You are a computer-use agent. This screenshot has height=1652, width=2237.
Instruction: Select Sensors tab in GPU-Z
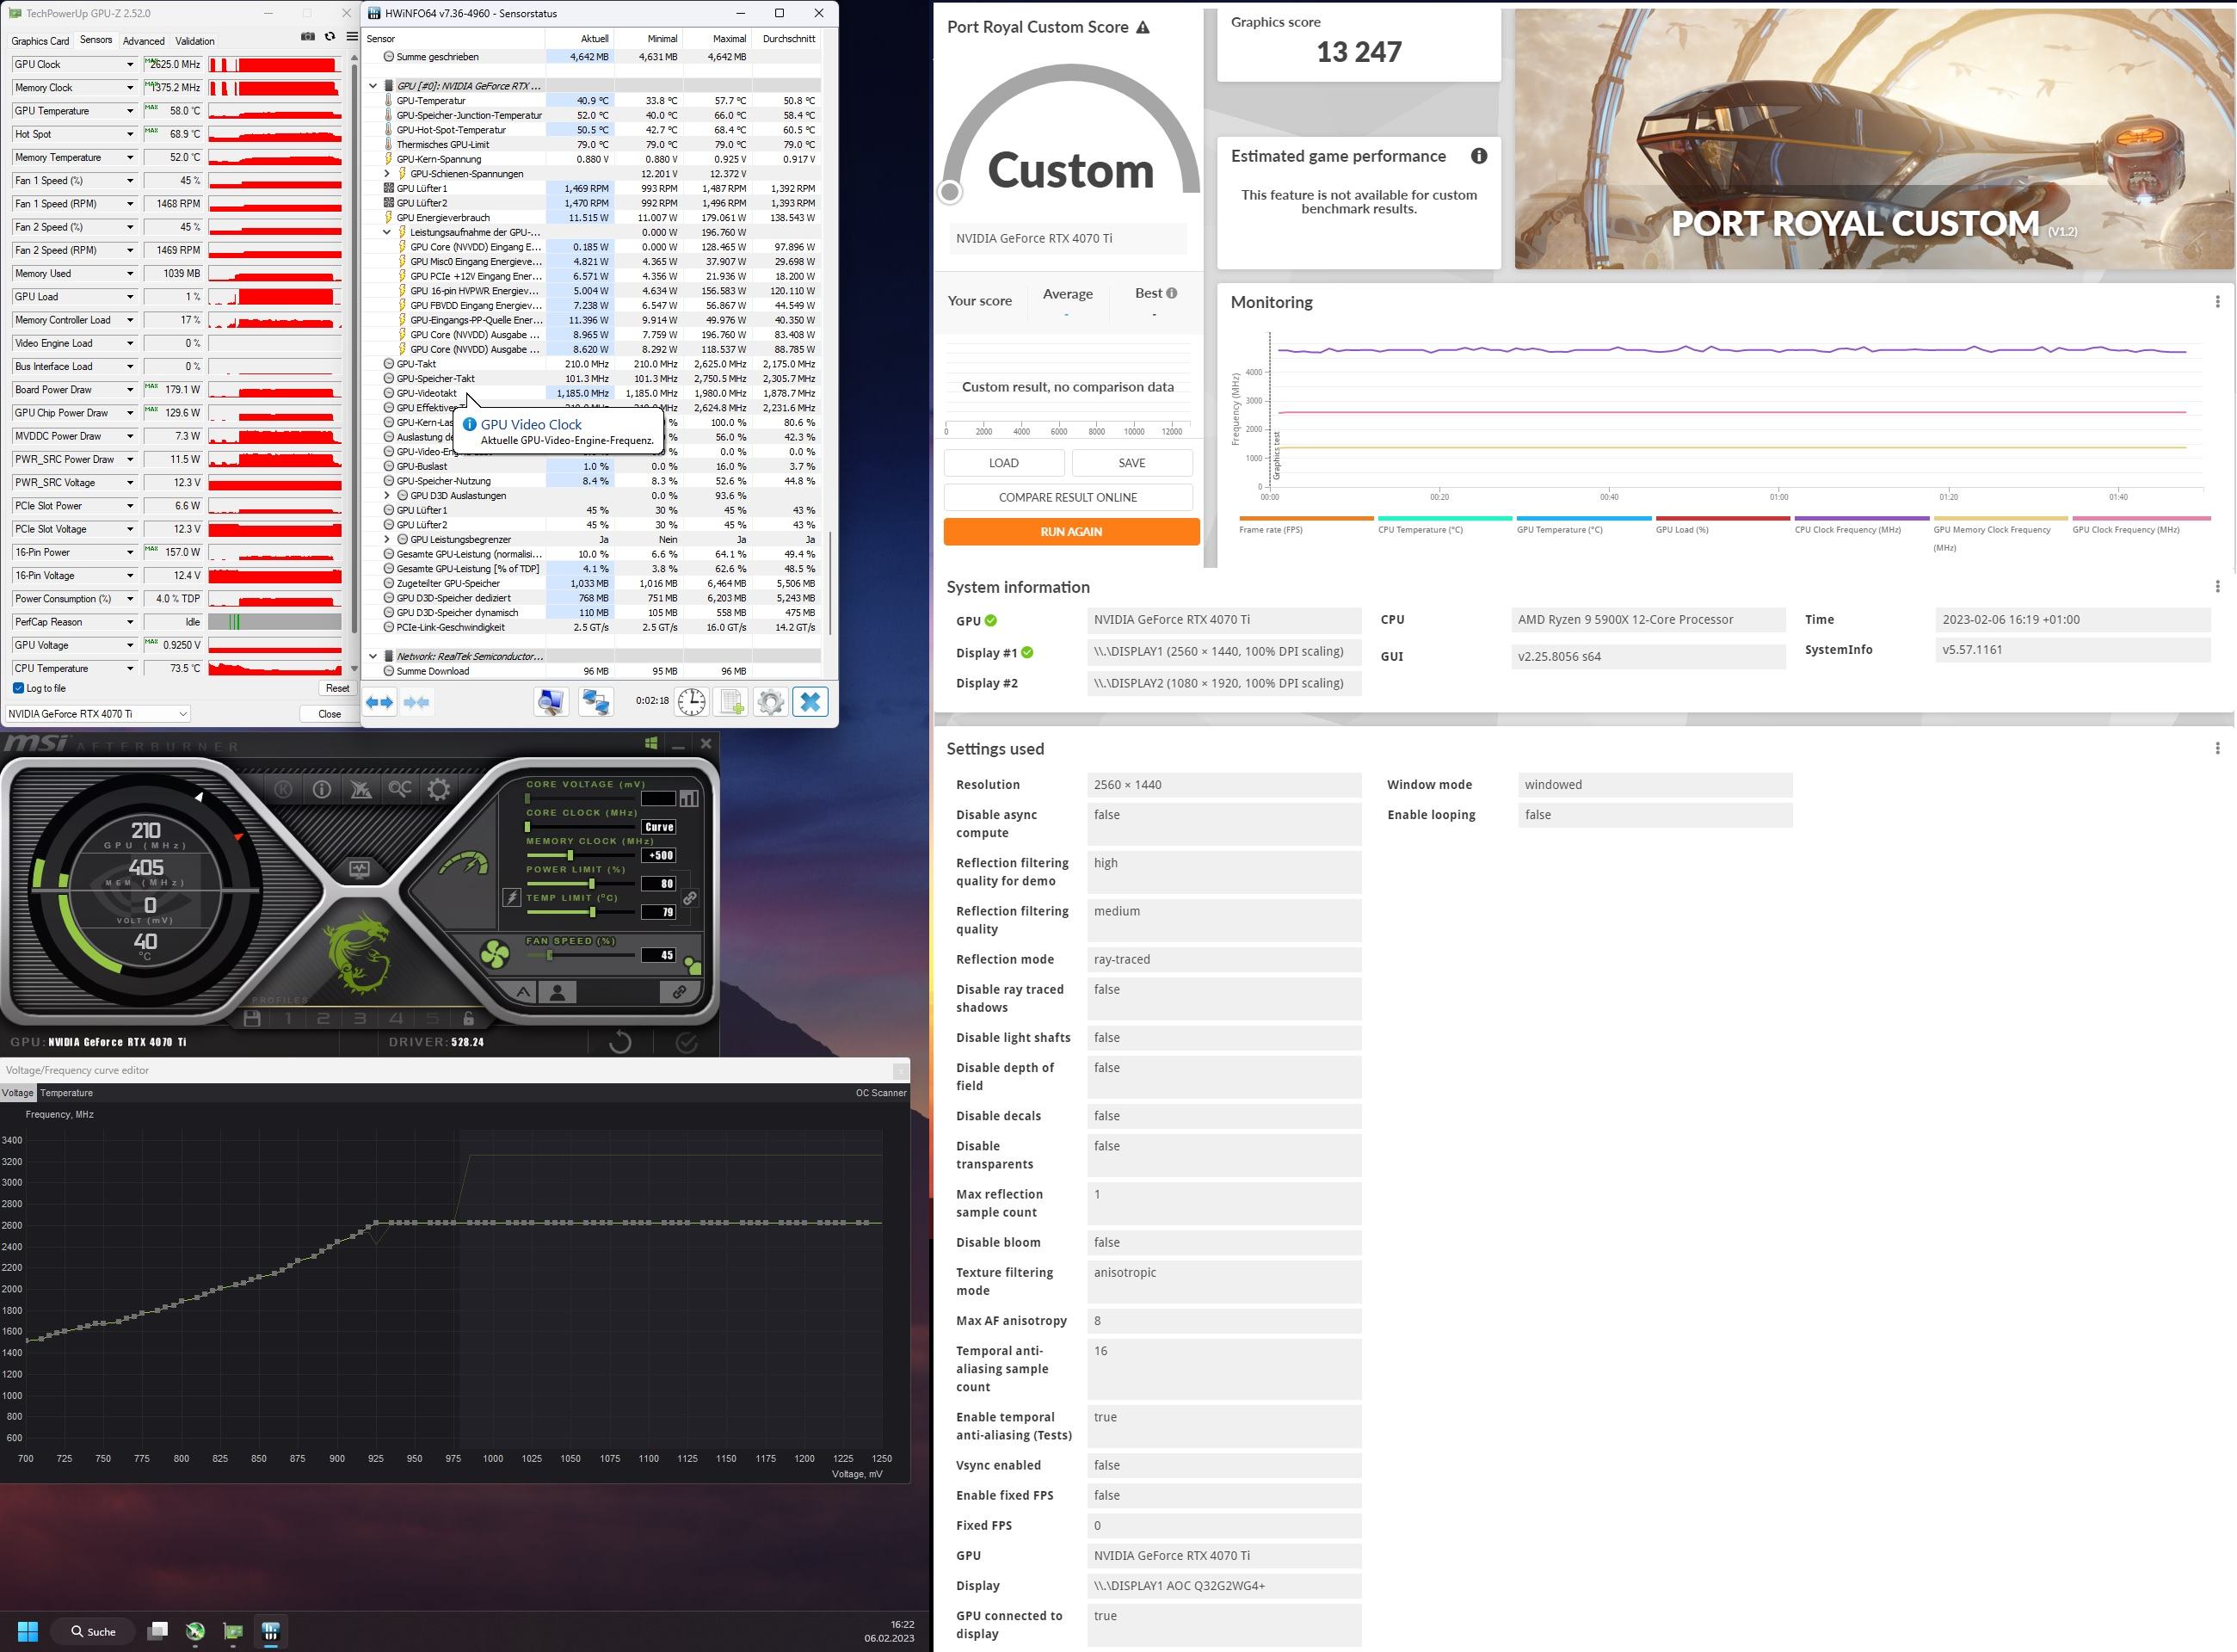96,40
